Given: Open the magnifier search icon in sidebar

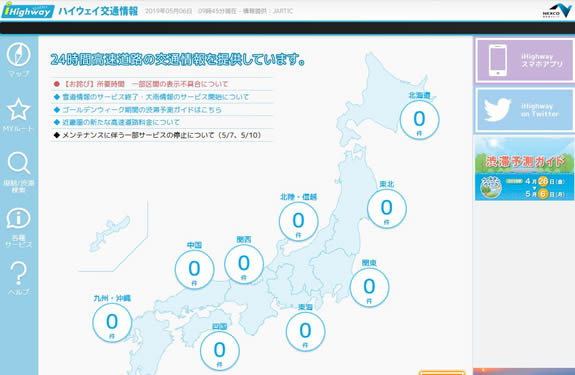Looking at the screenshot, I should pyautogui.click(x=19, y=163).
